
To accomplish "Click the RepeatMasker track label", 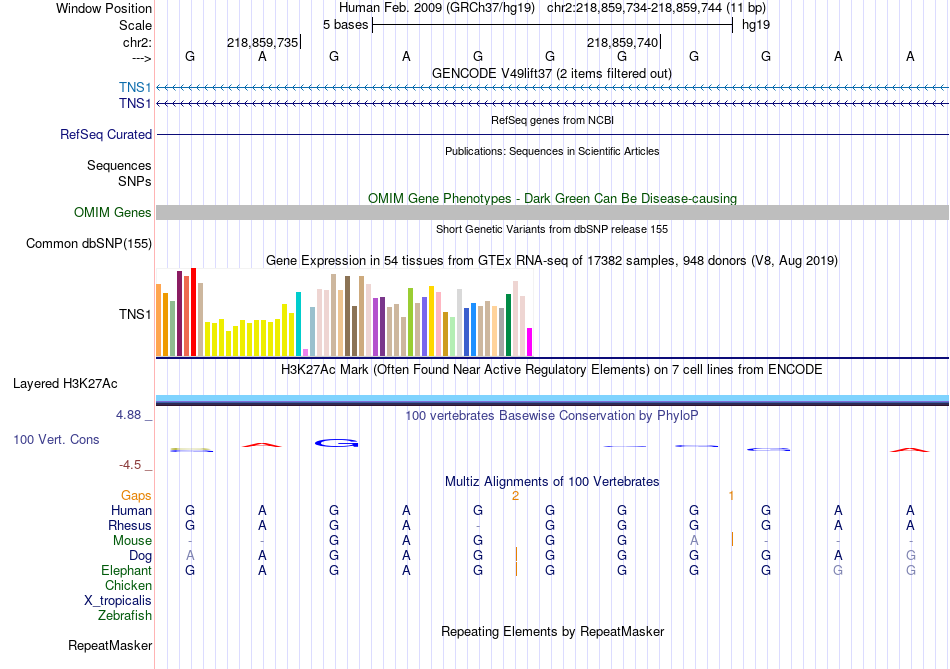I will (x=110, y=645).
